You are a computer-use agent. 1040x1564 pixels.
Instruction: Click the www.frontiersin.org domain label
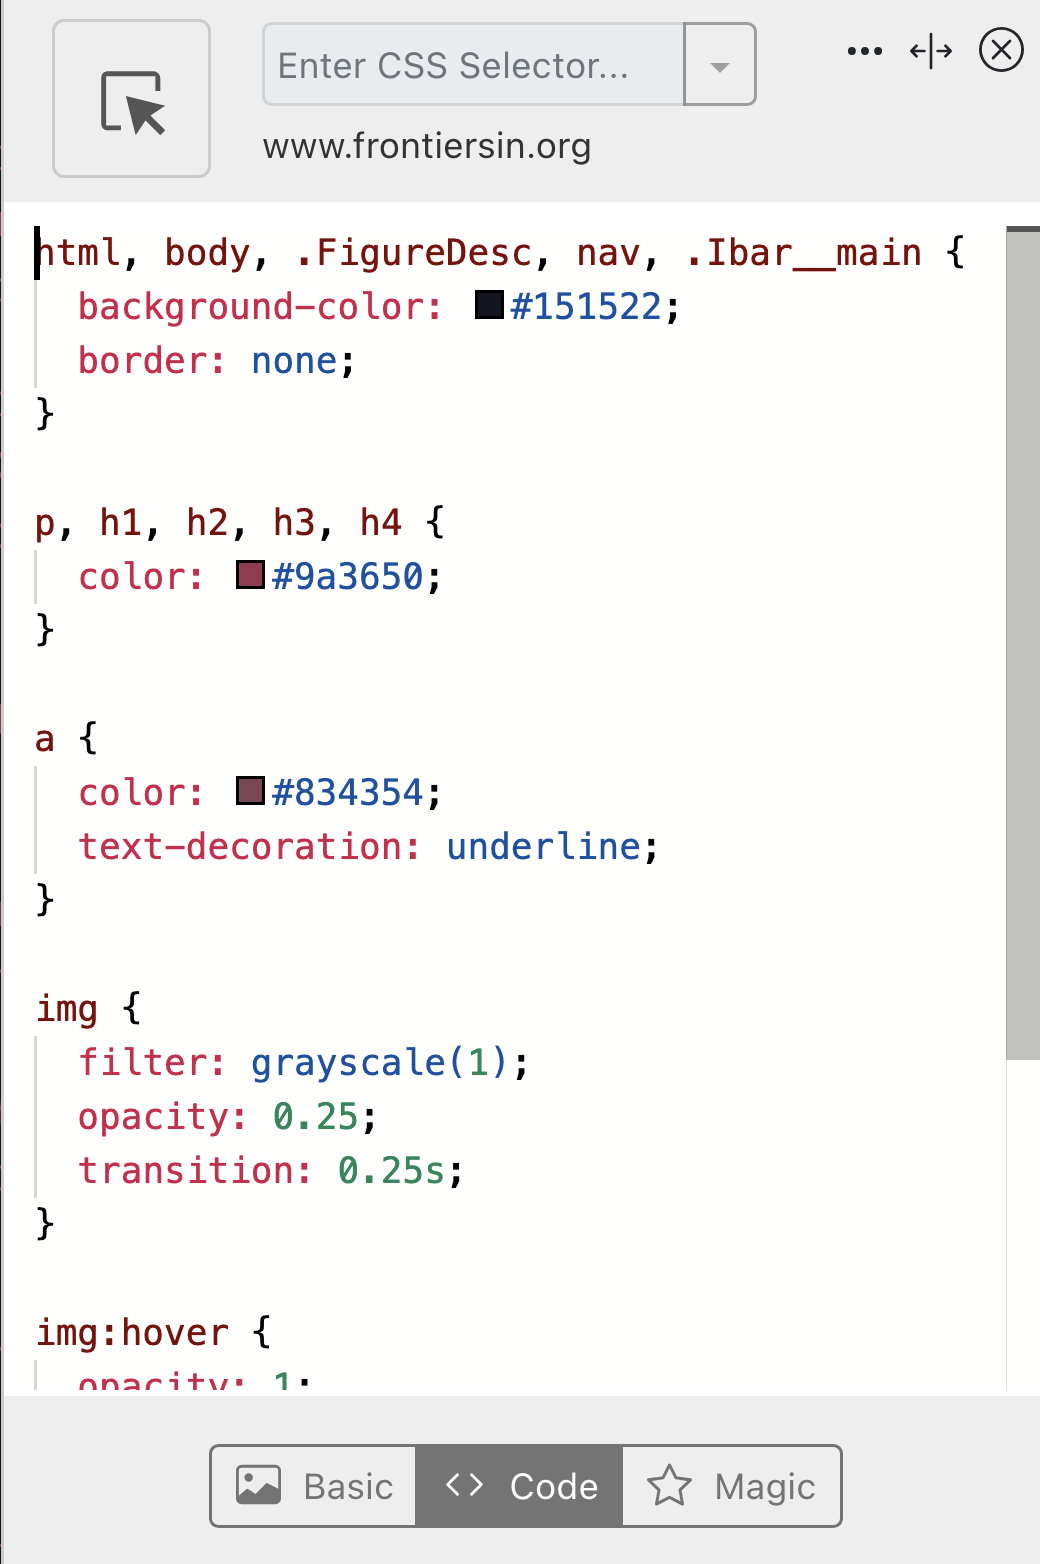(427, 147)
